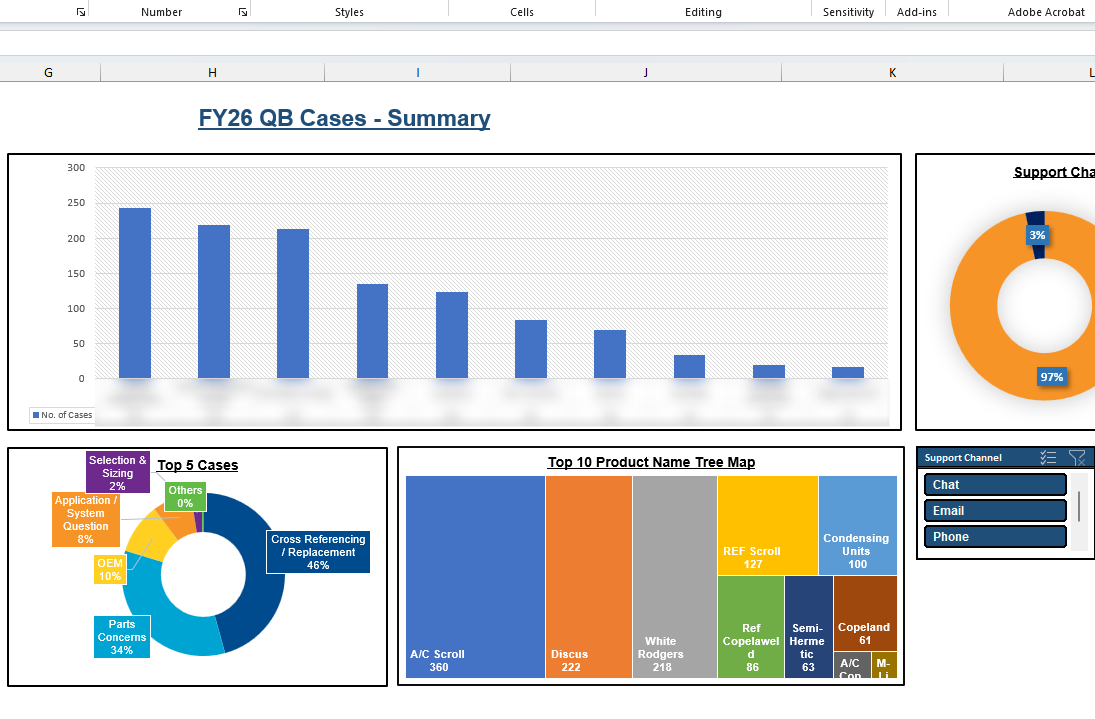1095x719 pixels.
Task: Clear filter in Support Channel slicer
Action: tap(1077, 457)
